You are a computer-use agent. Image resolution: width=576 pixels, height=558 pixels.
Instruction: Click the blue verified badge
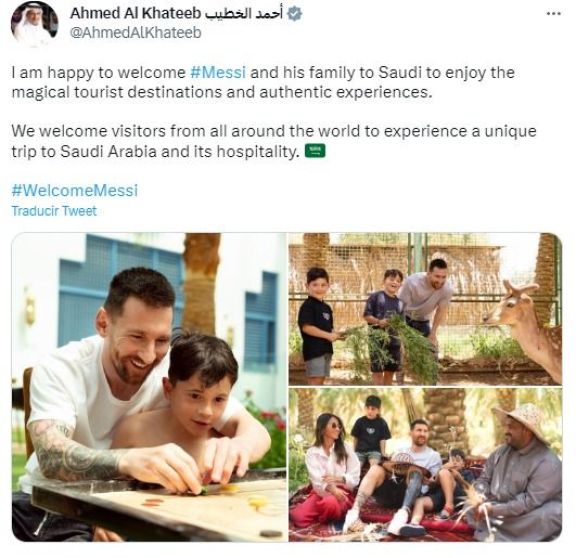pyautogui.click(x=294, y=14)
